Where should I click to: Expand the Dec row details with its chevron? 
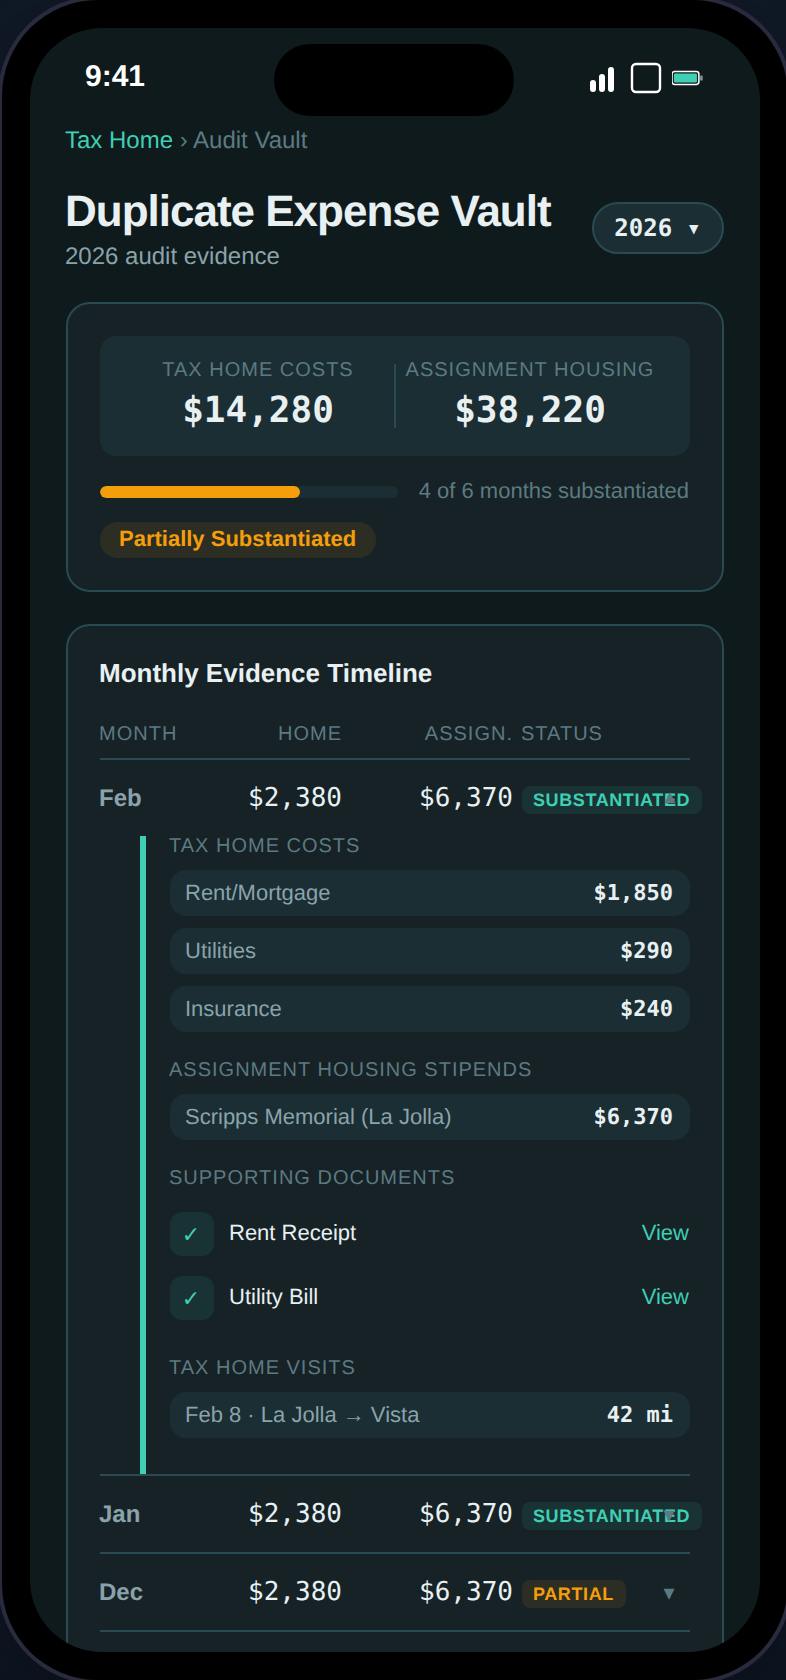pos(668,1592)
